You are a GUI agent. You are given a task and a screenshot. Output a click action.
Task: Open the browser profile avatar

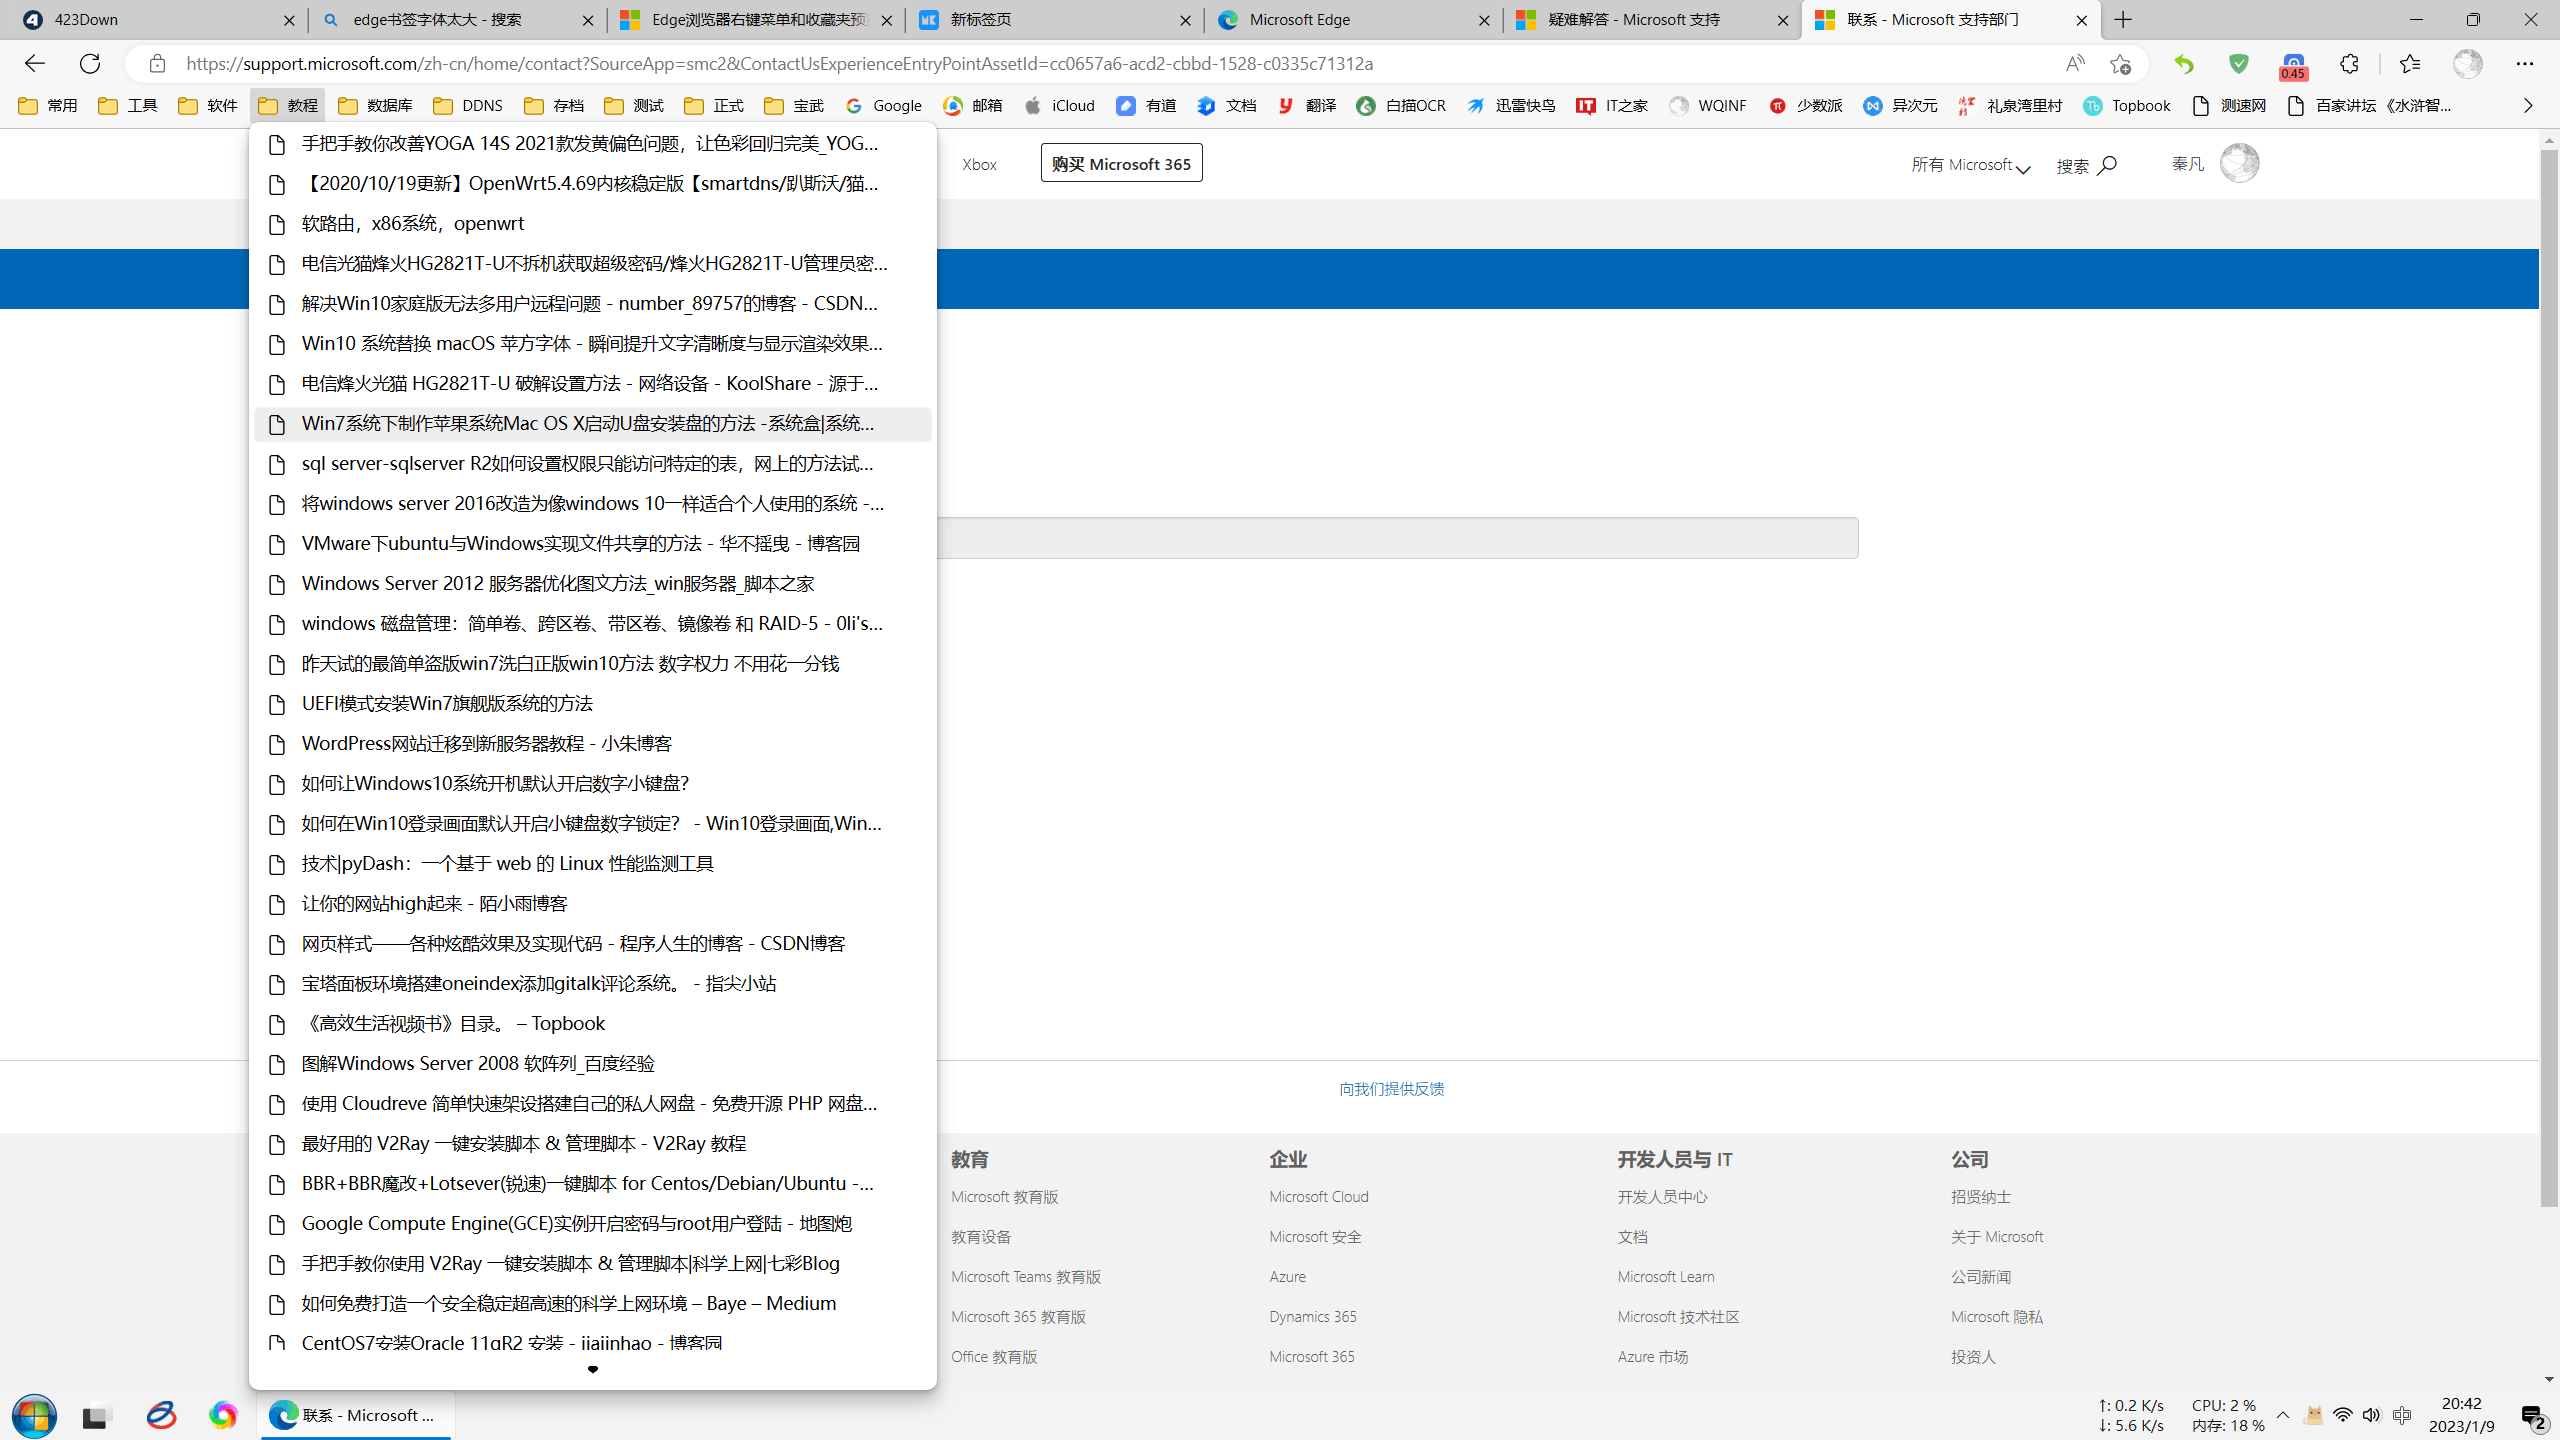pos(2467,64)
